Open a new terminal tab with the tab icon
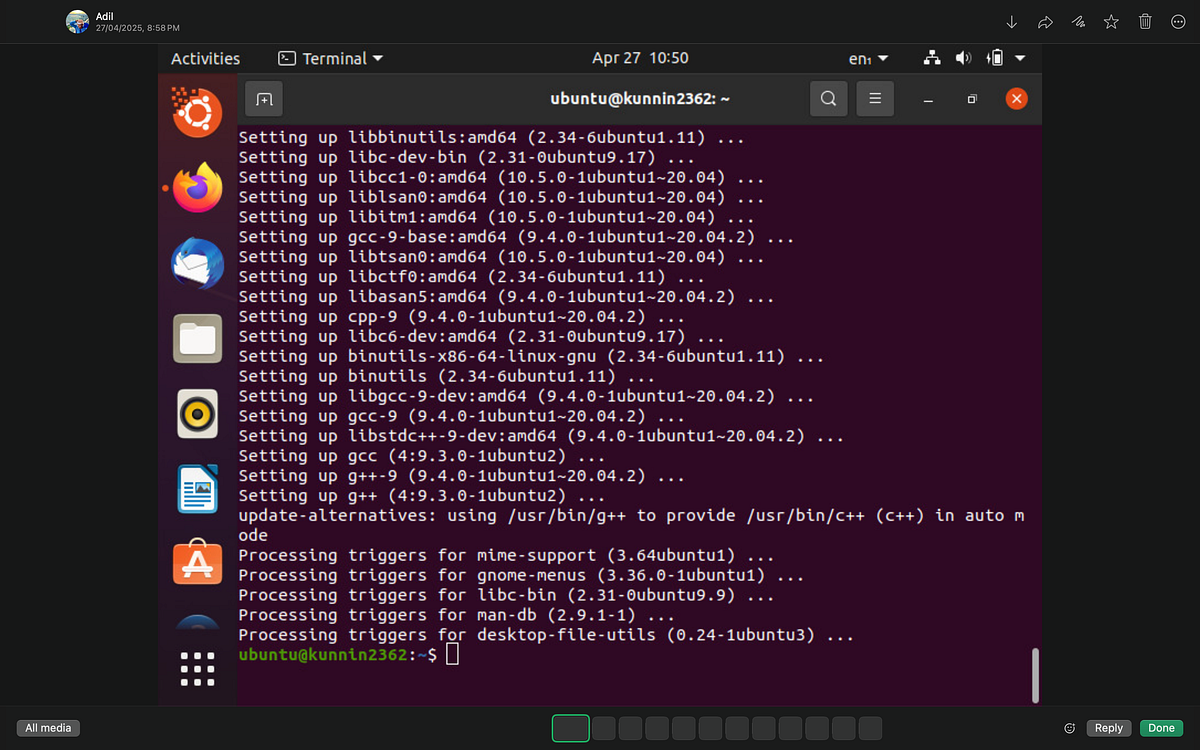The width and height of the screenshot is (1200, 750). (263, 99)
